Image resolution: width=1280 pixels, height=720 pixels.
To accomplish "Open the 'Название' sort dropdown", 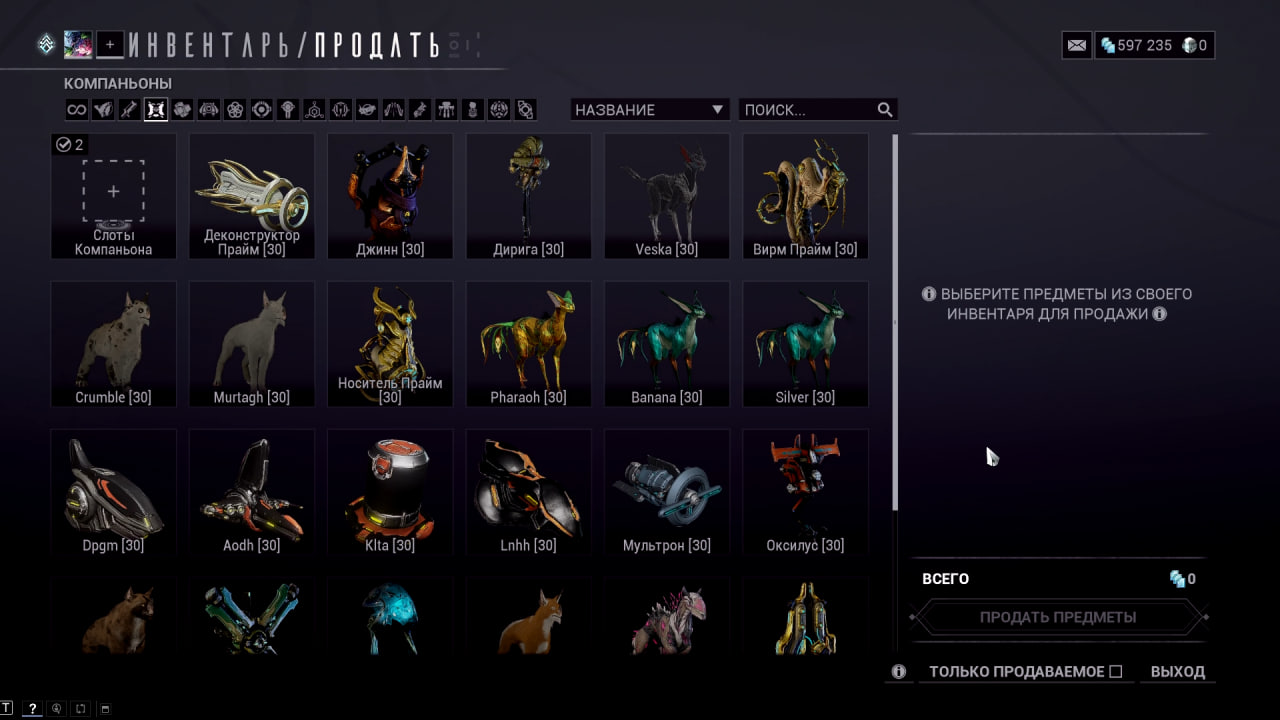I will 650,110.
